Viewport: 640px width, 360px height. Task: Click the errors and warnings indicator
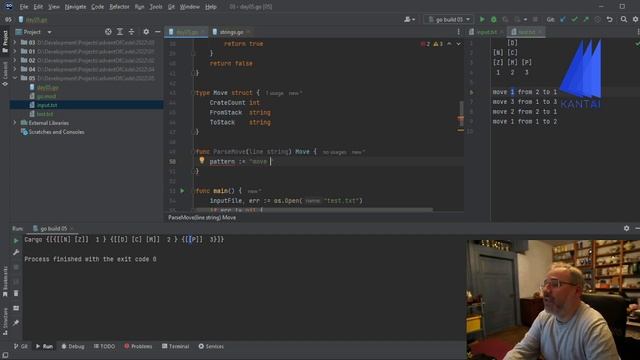[x=432, y=44]
